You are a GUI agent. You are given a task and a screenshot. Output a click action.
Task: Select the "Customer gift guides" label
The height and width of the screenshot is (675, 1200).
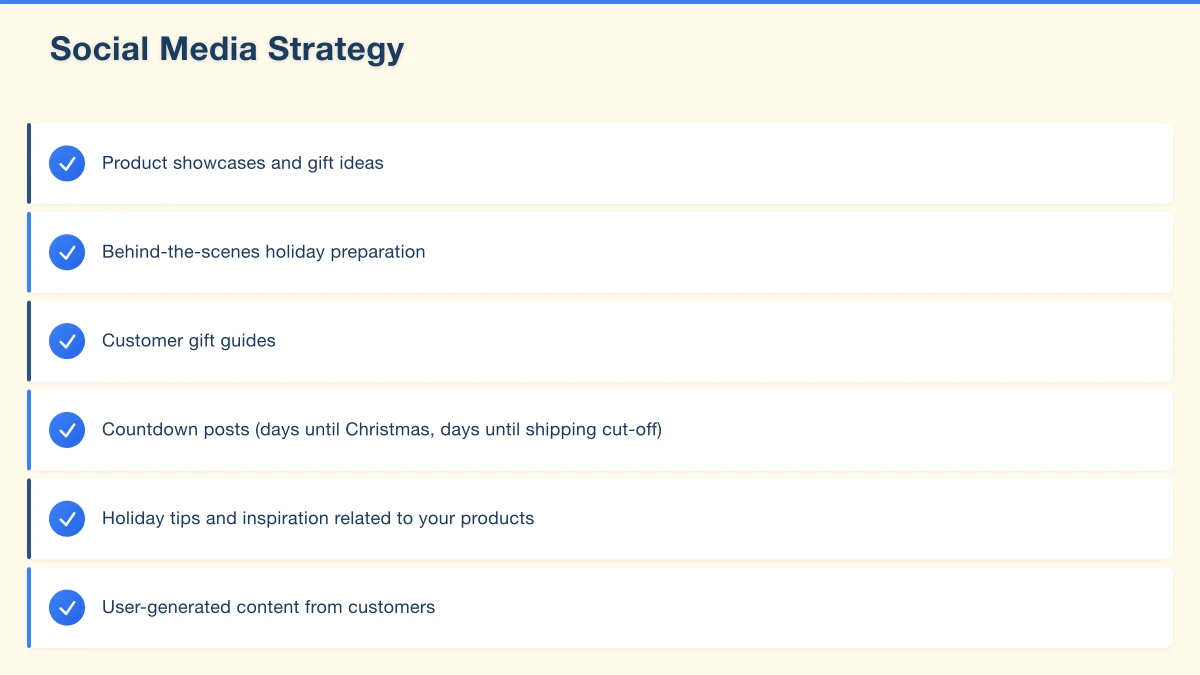coord(188,341)
